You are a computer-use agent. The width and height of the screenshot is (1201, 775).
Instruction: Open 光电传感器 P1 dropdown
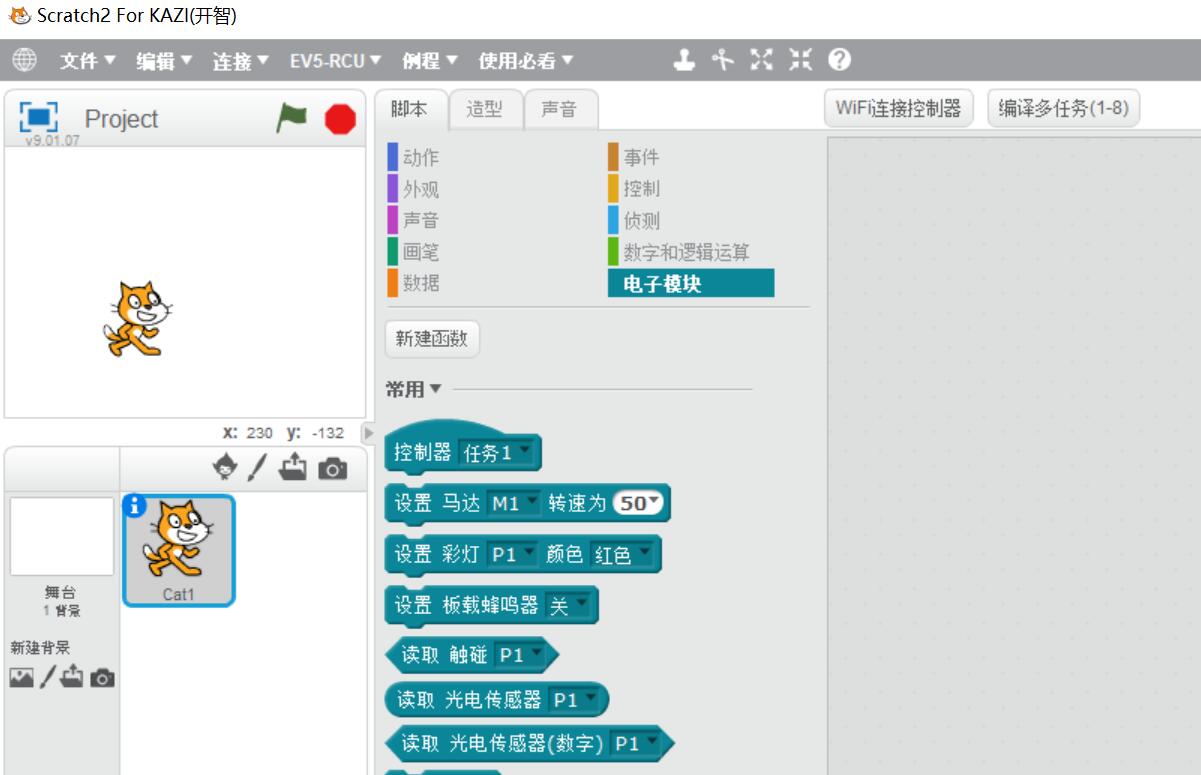click(x=575, y=700)
